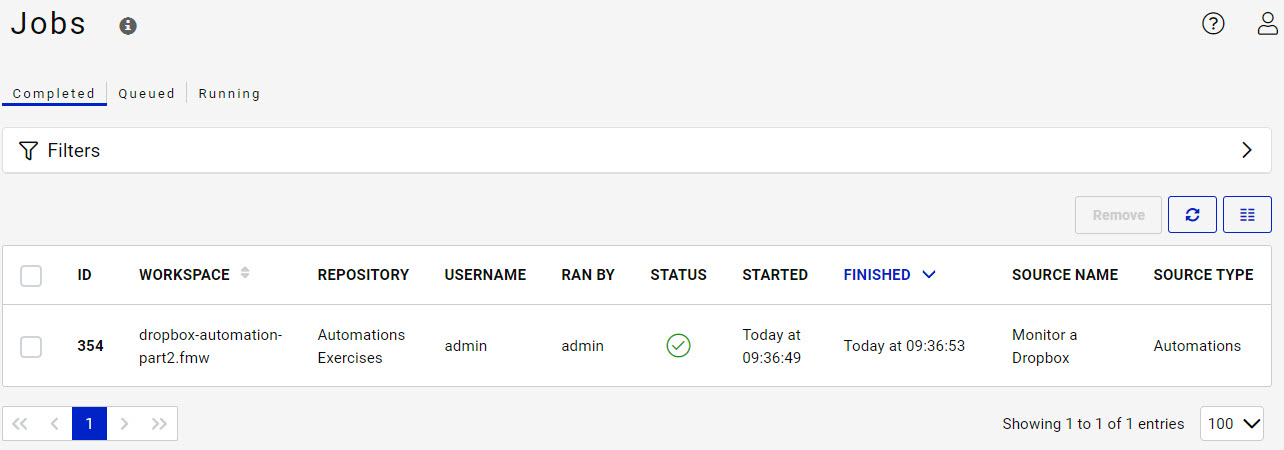1284x450 pixels.
Task: Click the Jobs page title
Action: click(48, 24)
